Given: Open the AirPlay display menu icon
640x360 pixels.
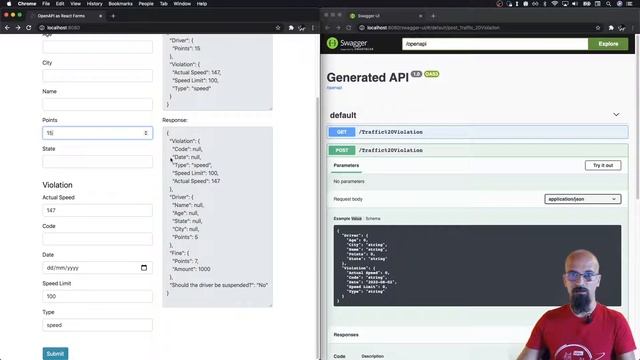Looking at the screenshot, I should 565,4.
